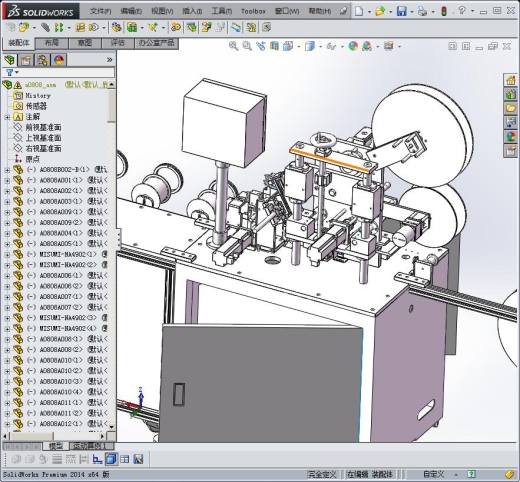Click the Print icon
520x482 pixels.
point(422,11)
